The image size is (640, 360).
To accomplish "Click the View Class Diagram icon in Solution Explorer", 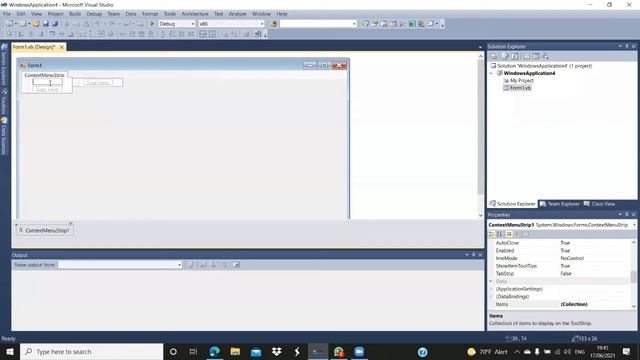I will click(x=545, y=56).
